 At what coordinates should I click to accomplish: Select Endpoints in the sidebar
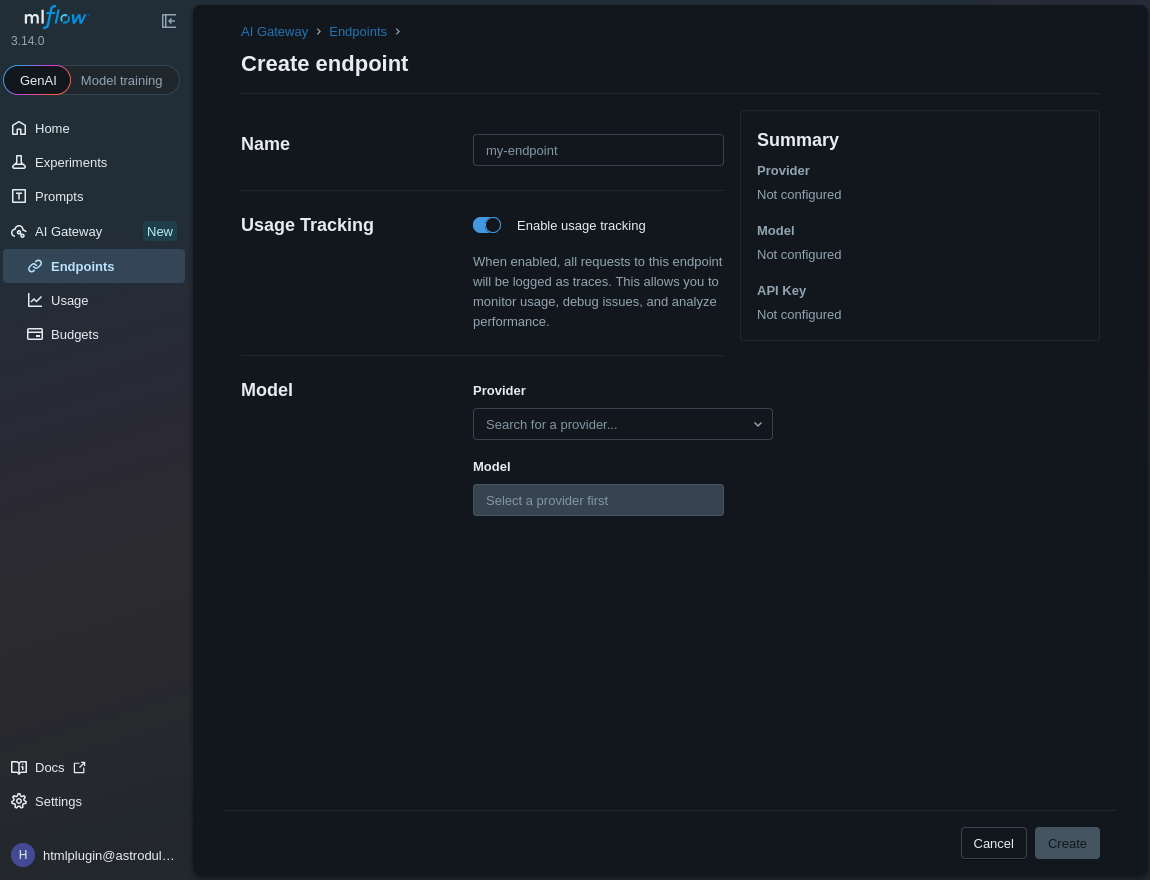94,266
